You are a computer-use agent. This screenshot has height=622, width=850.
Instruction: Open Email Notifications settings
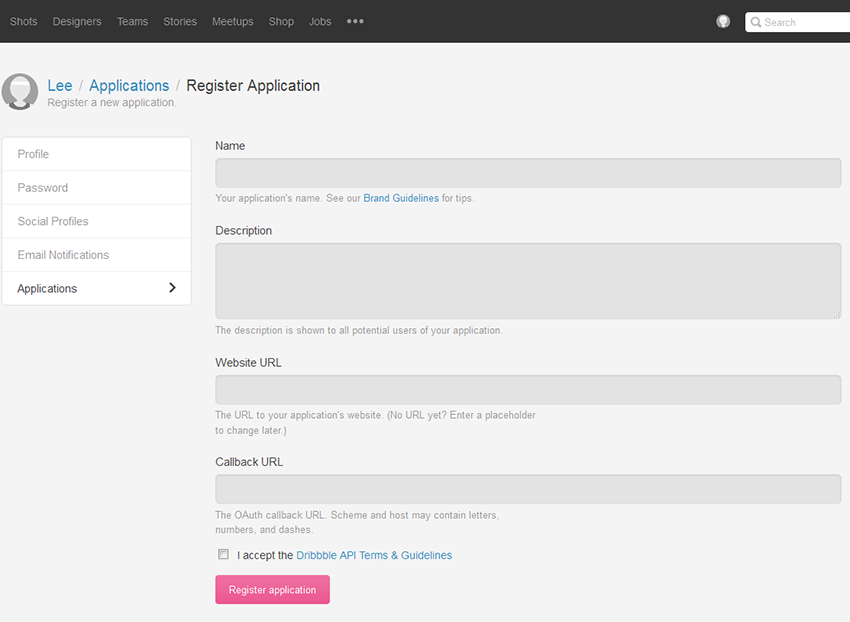point(96,255)
